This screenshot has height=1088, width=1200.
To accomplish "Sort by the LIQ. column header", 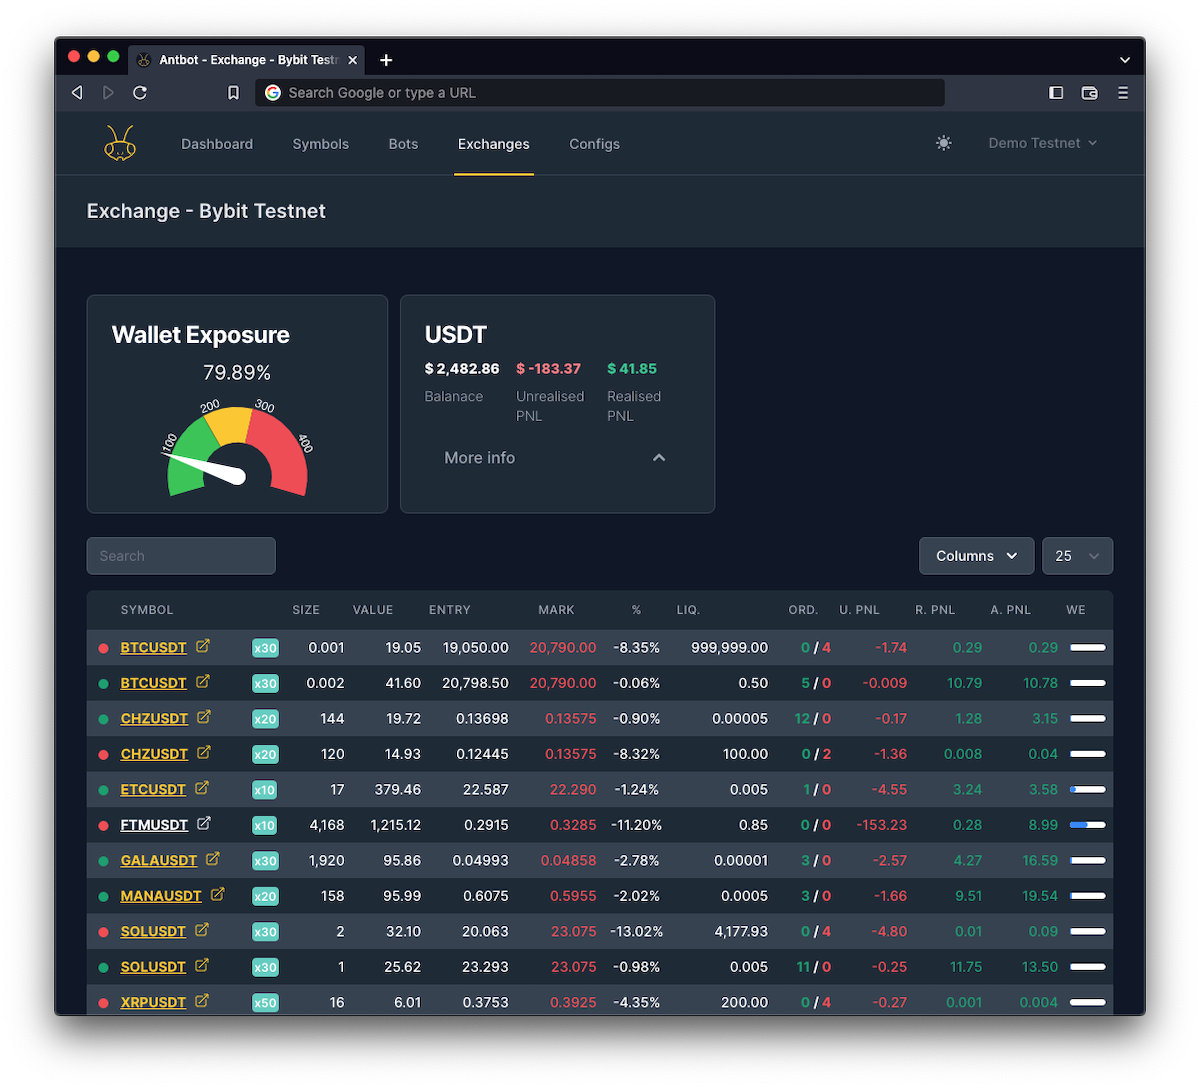I will coord(688,610).
